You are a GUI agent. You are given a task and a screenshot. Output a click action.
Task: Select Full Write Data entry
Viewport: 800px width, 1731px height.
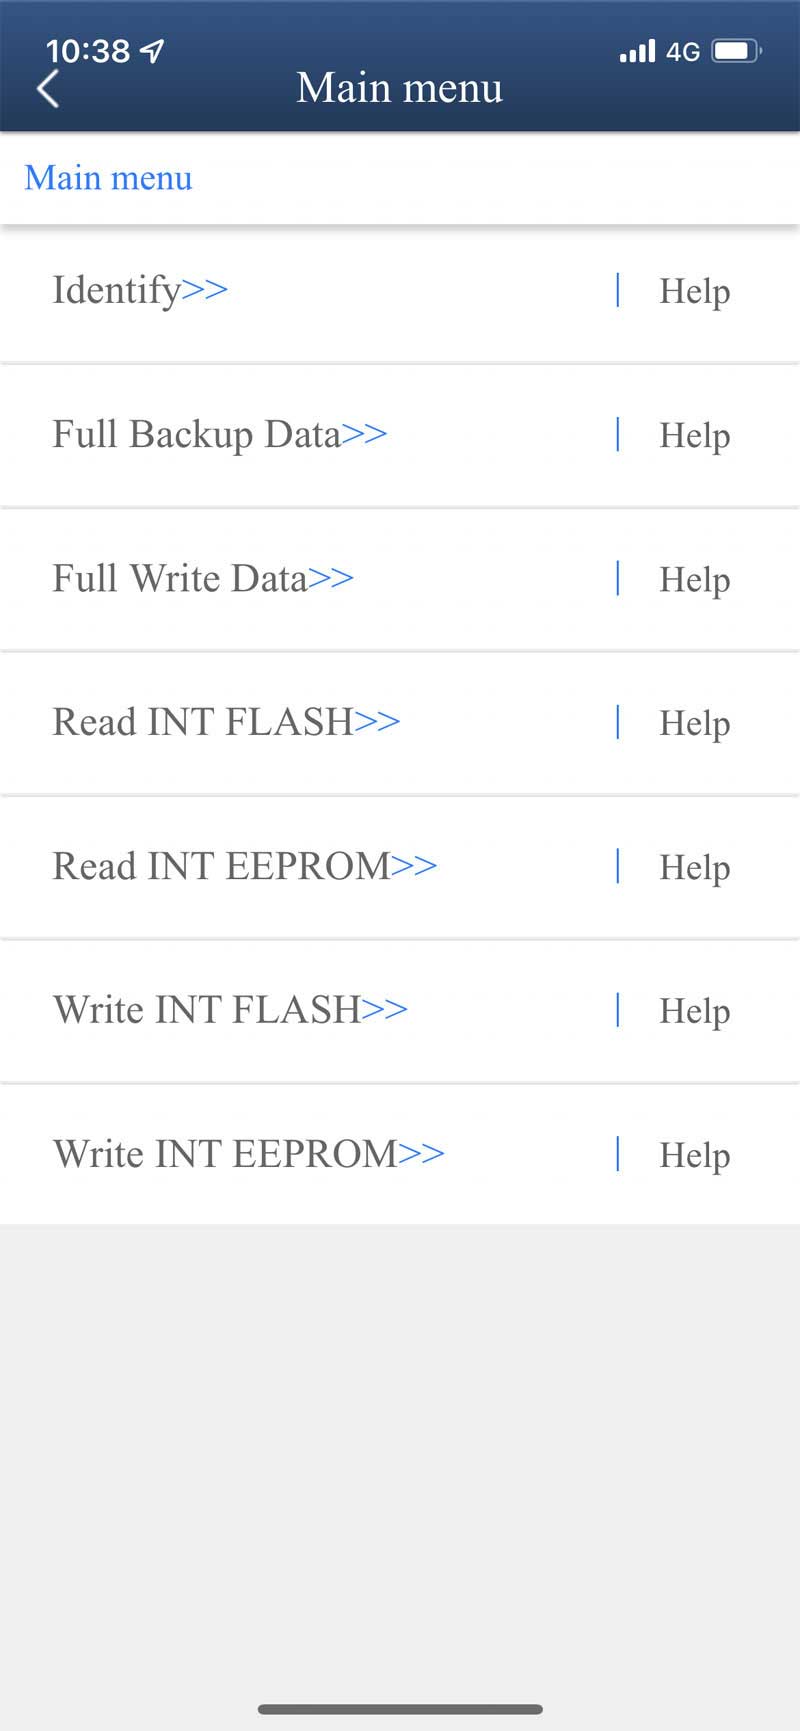202,578
